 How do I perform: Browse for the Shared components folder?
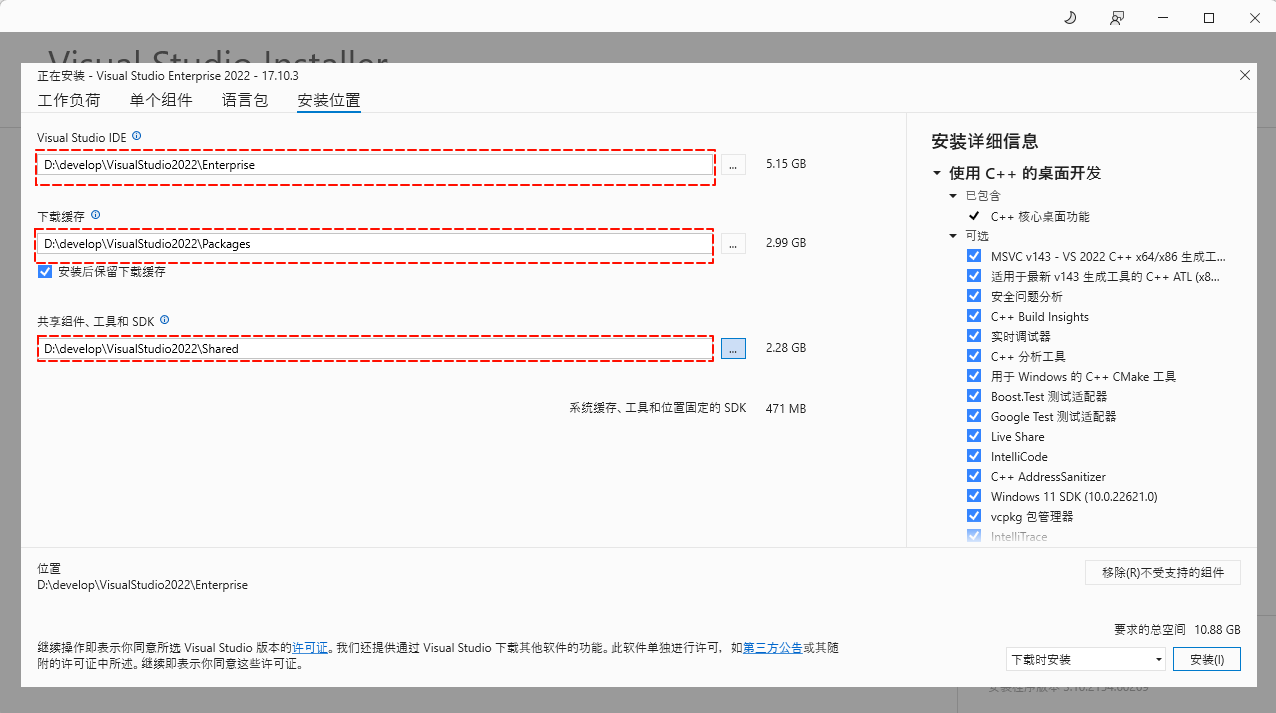(x=733, y=349)
